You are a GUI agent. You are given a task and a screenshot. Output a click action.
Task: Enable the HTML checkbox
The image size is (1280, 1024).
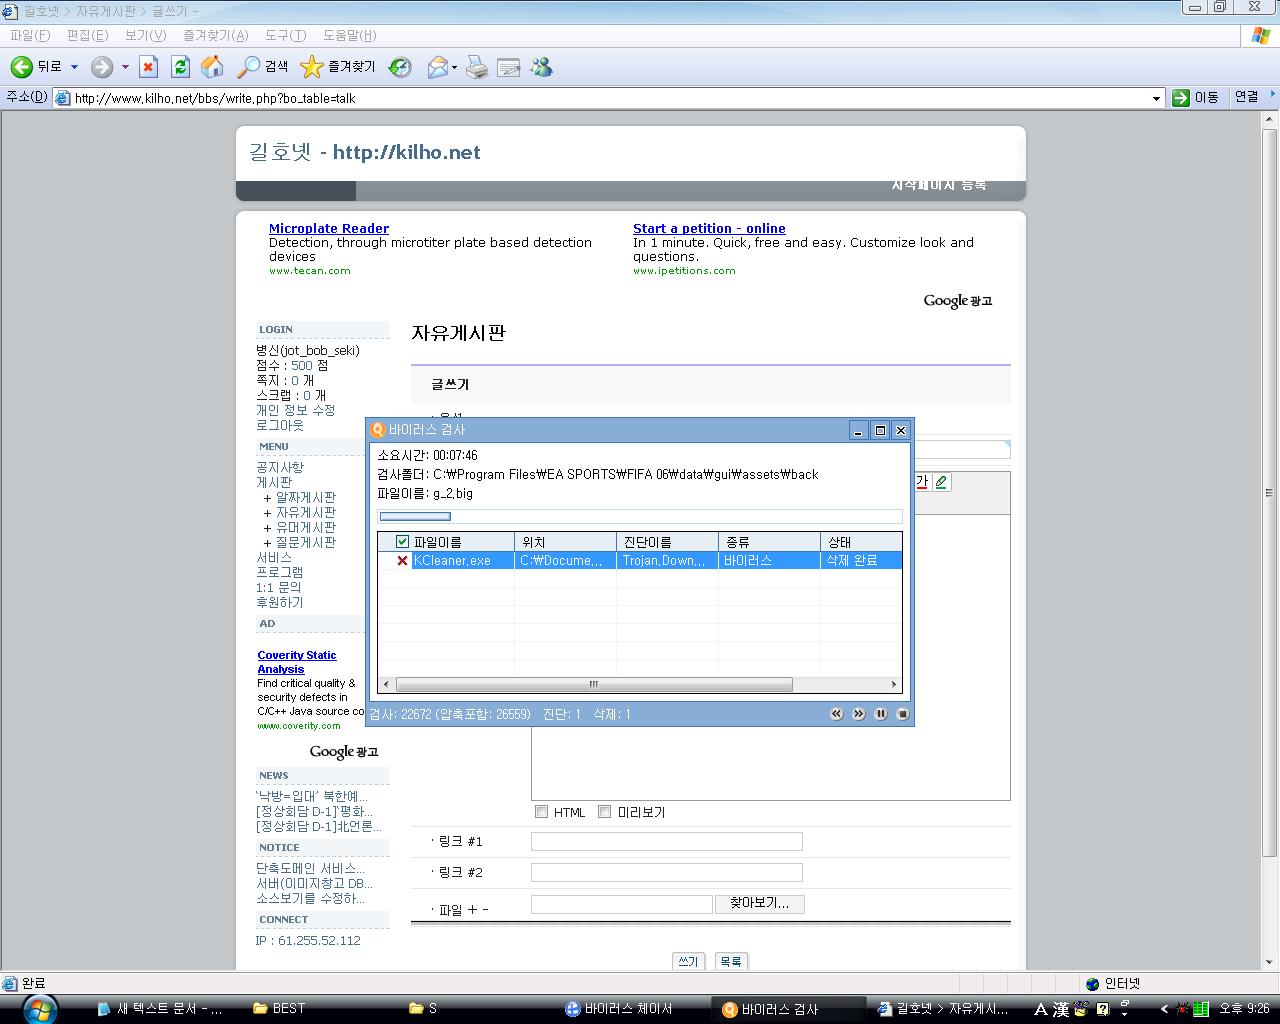click(542, 812)
